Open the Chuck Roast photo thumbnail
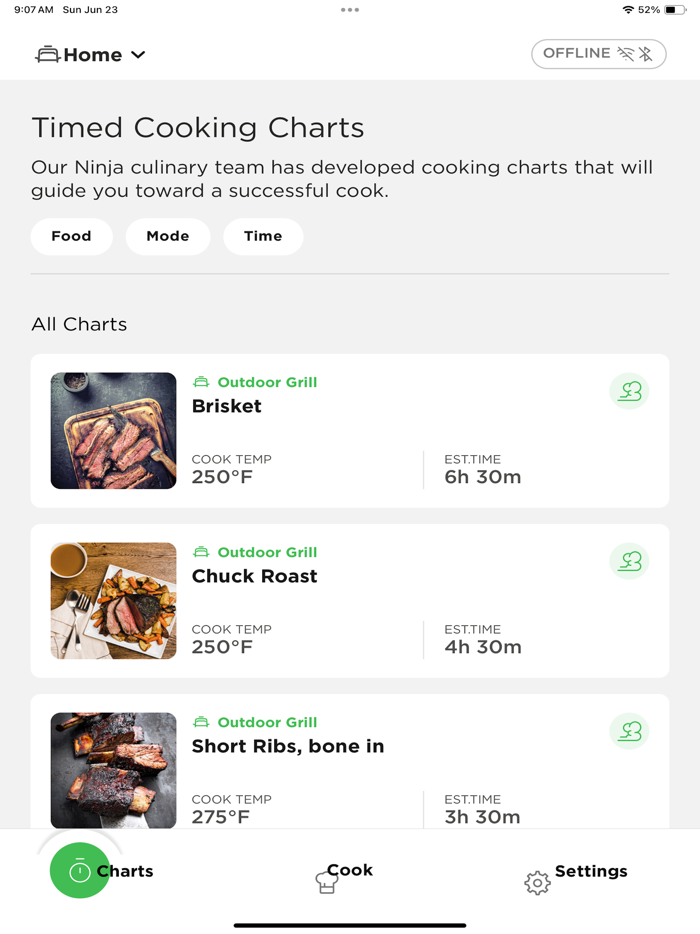 coord(114,601)
